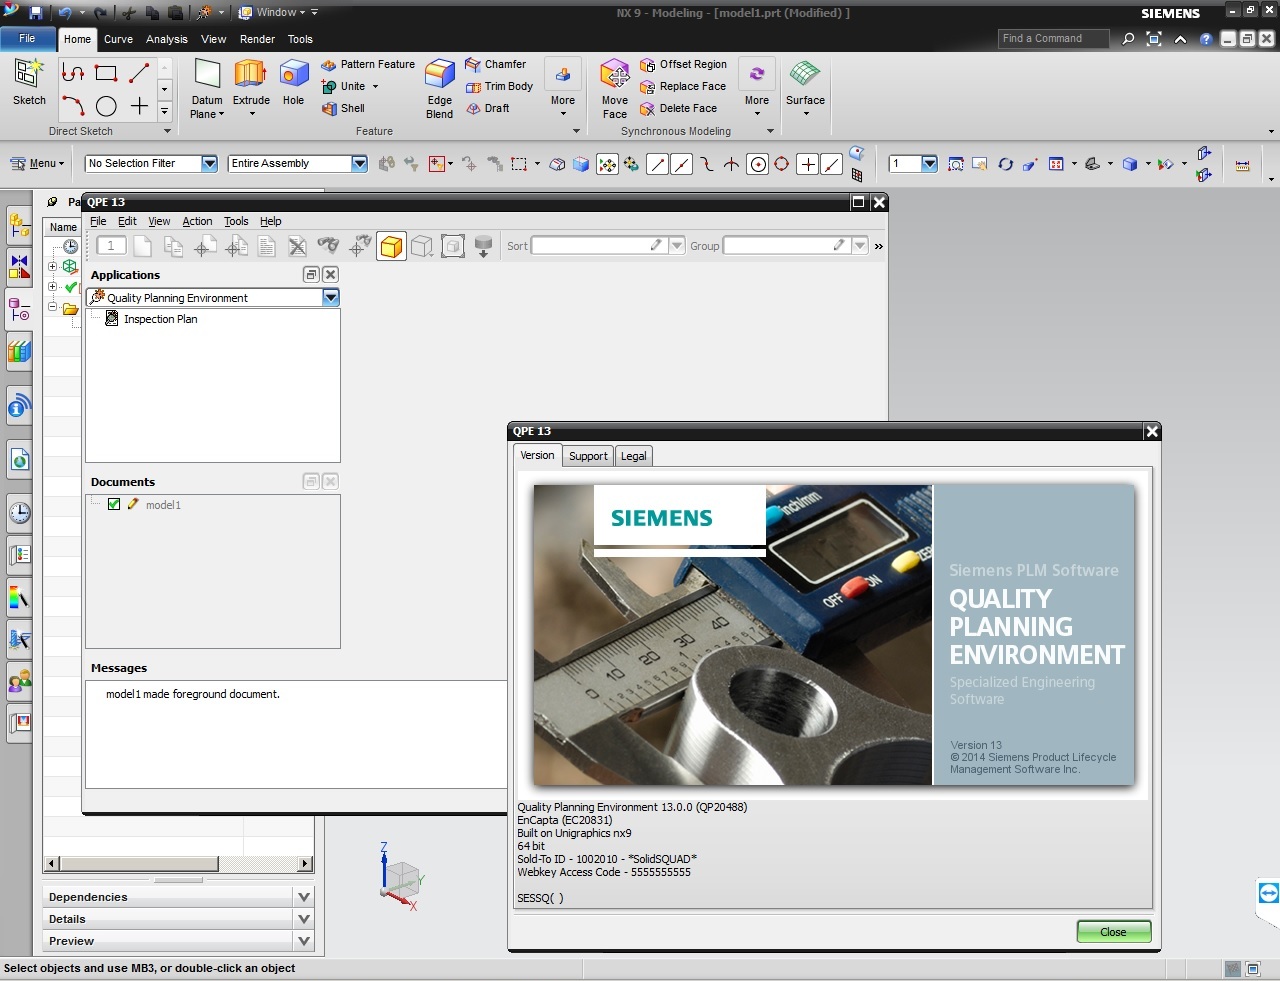
Task: Open the Action menu in QPE
Action: click(x=197, y=221)
